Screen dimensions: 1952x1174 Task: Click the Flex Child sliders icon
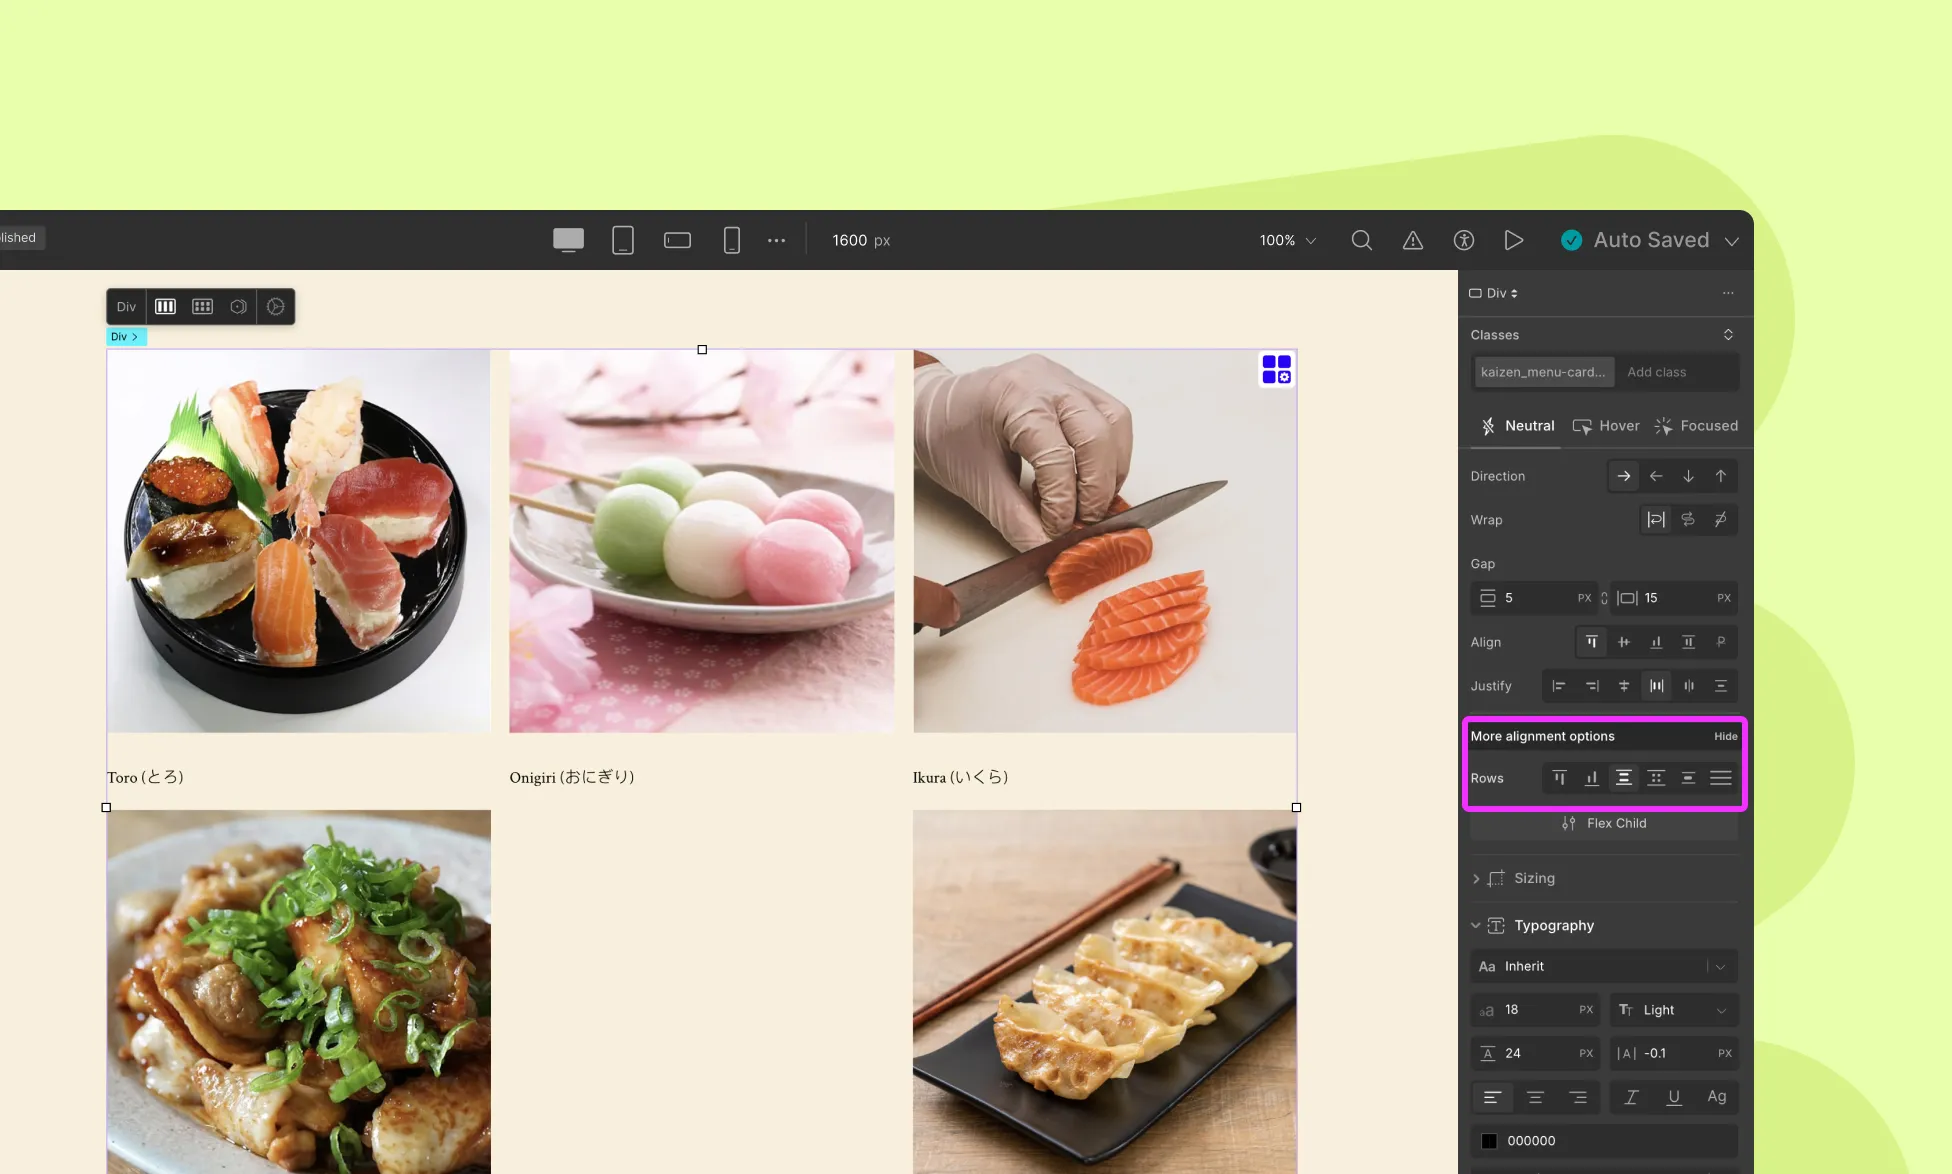[1569, 823]
